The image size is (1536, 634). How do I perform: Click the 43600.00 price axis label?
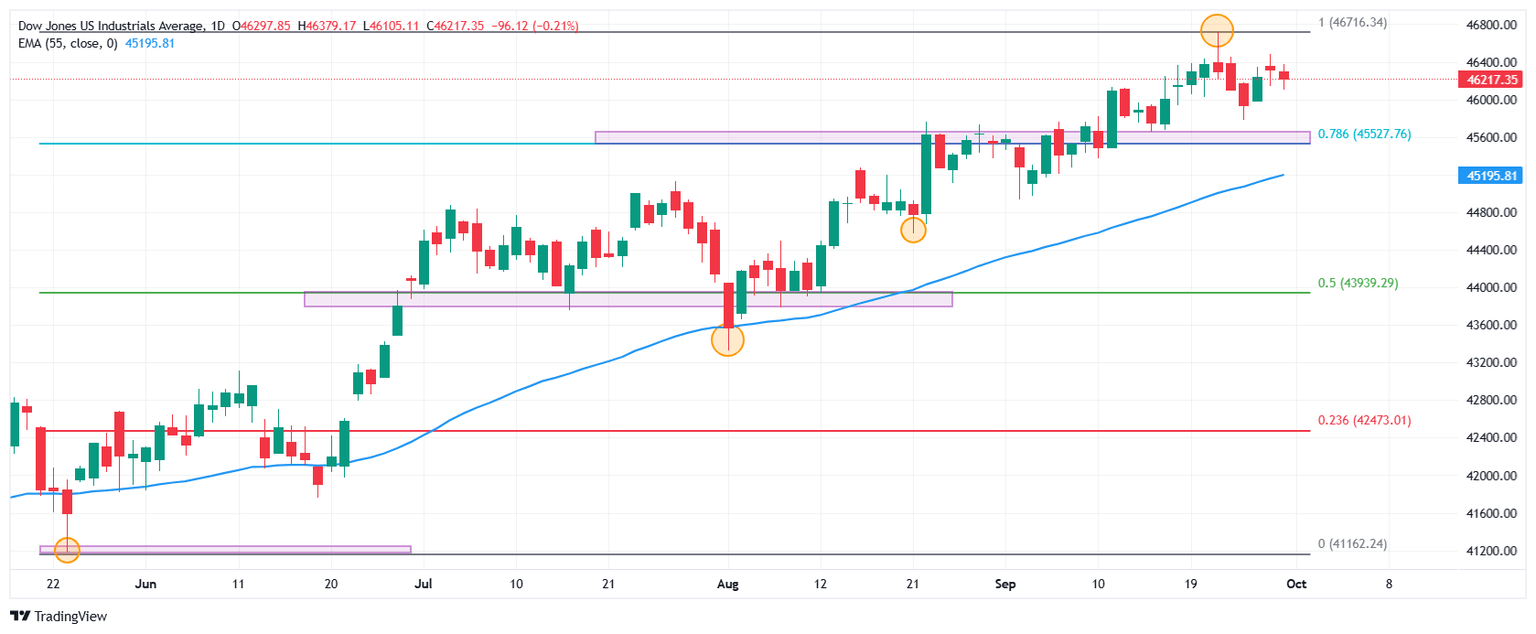(1492, 326)
